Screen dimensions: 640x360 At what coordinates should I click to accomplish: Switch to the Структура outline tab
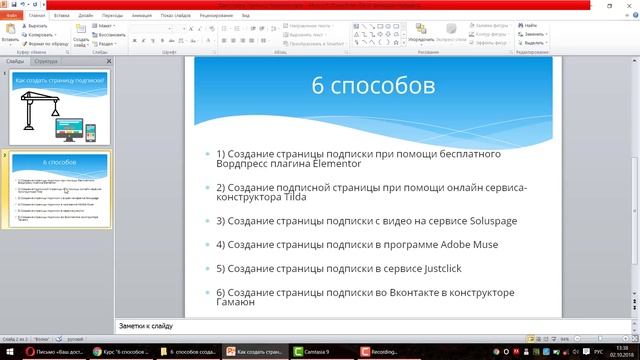[x=46, y=61]
